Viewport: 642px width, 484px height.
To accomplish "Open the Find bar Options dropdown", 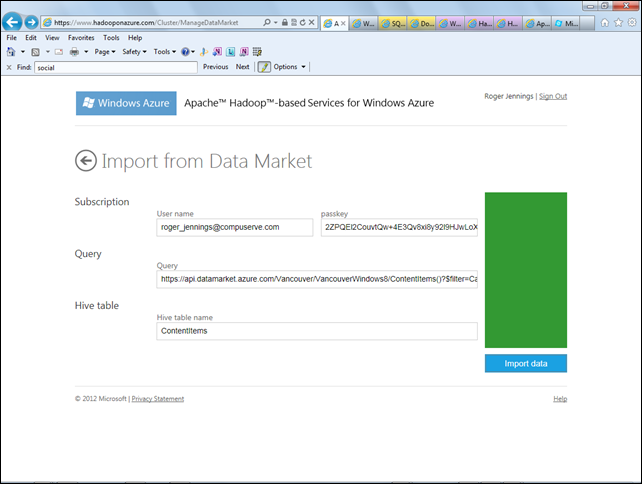I will coord(289,67).
